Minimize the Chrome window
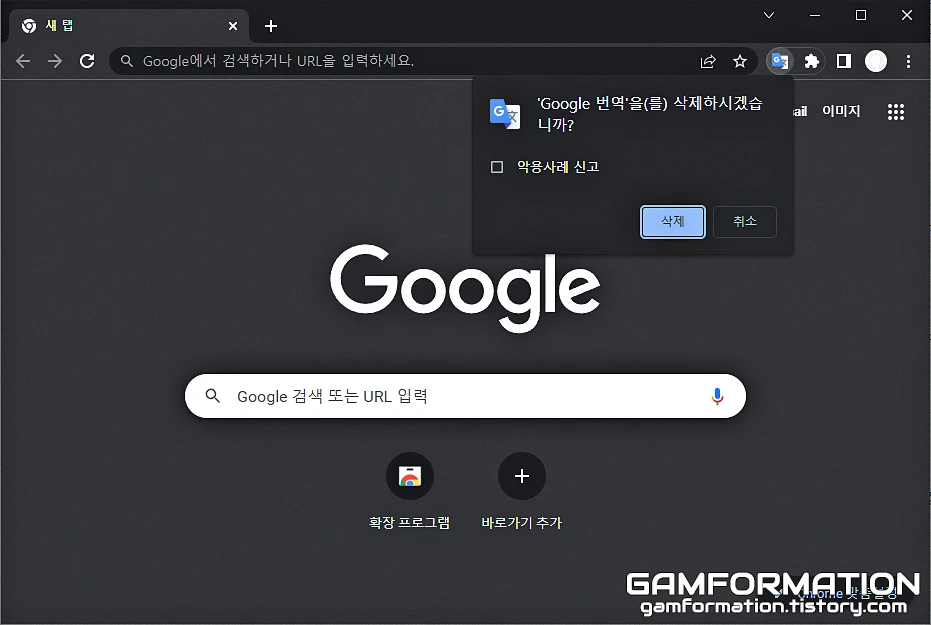 [815, 15]
